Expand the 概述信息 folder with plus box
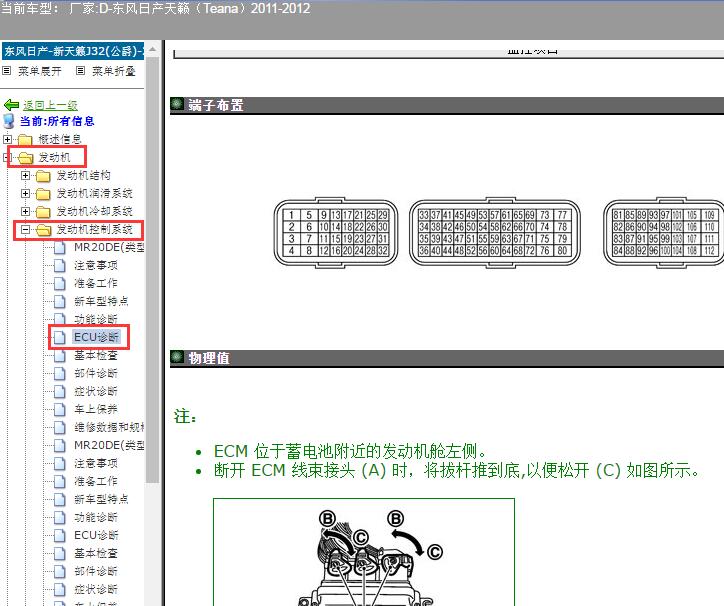 [x=7, y=139]
